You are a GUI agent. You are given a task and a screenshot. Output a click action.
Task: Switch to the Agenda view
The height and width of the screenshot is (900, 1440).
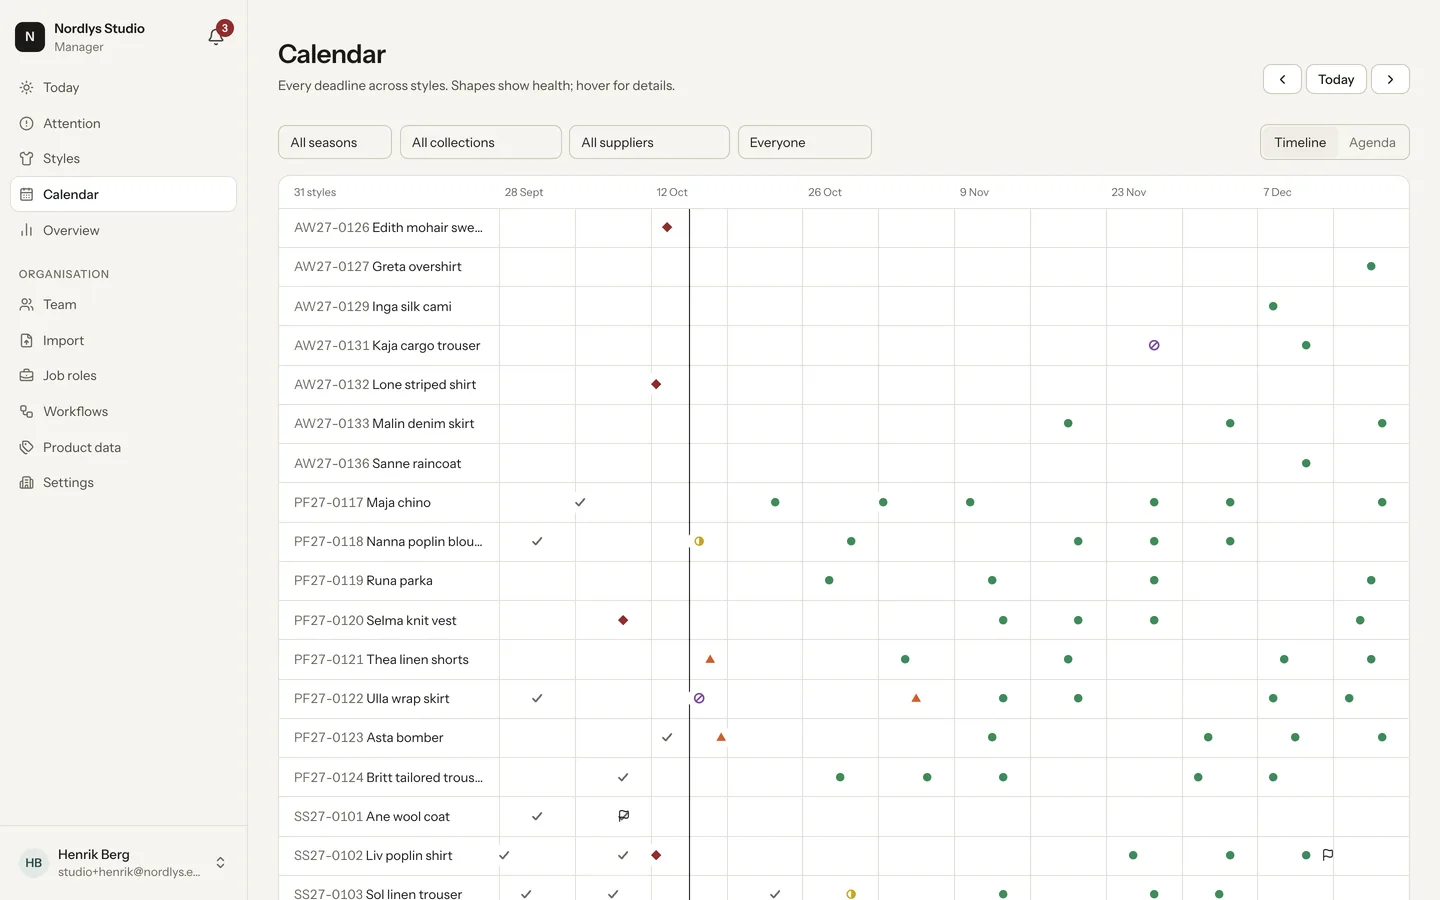click(x=1372, y=142)
